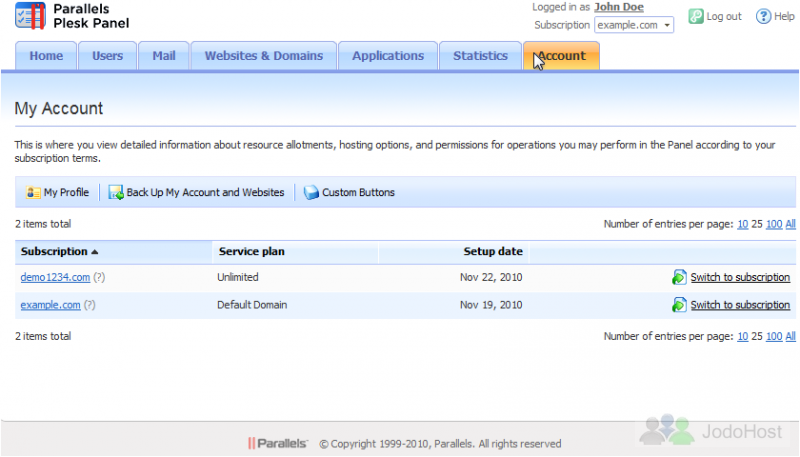Click the Subscription column sort arrow
This screenshot has height=457, width=800.
[94, 252]
